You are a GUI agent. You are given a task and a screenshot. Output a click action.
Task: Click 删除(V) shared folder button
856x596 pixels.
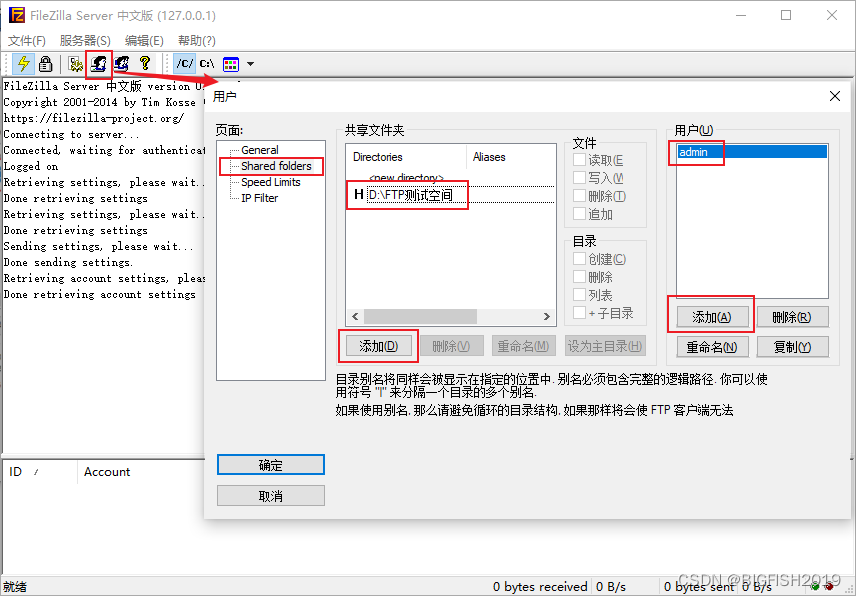coord(451,345)
